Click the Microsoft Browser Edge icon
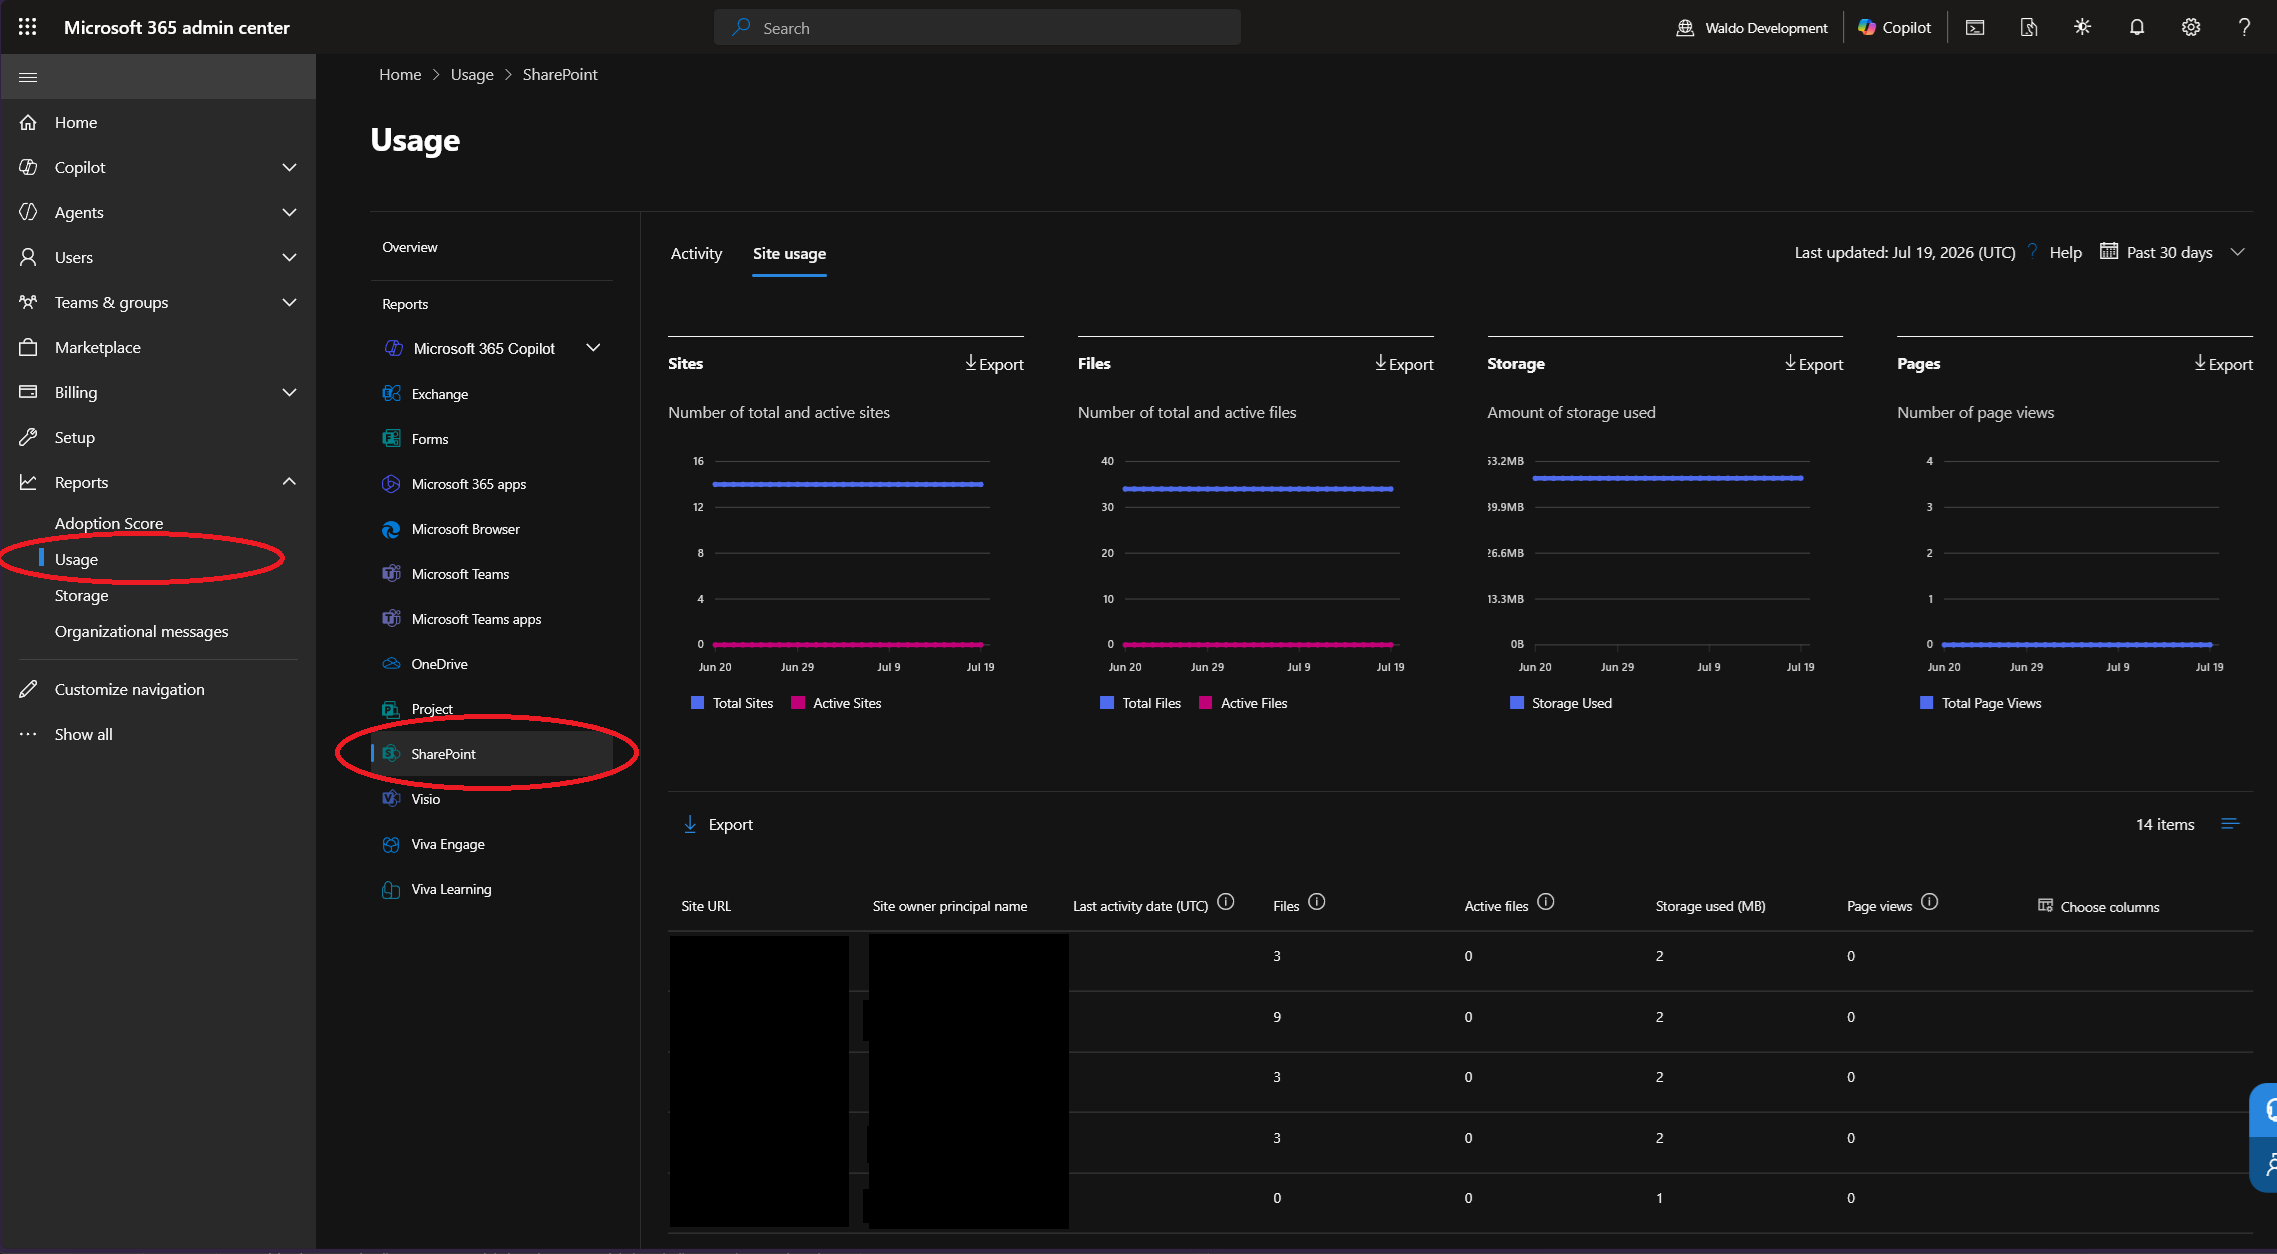Viewport: 2277px width, 1254px height. [x=391, y=528]
